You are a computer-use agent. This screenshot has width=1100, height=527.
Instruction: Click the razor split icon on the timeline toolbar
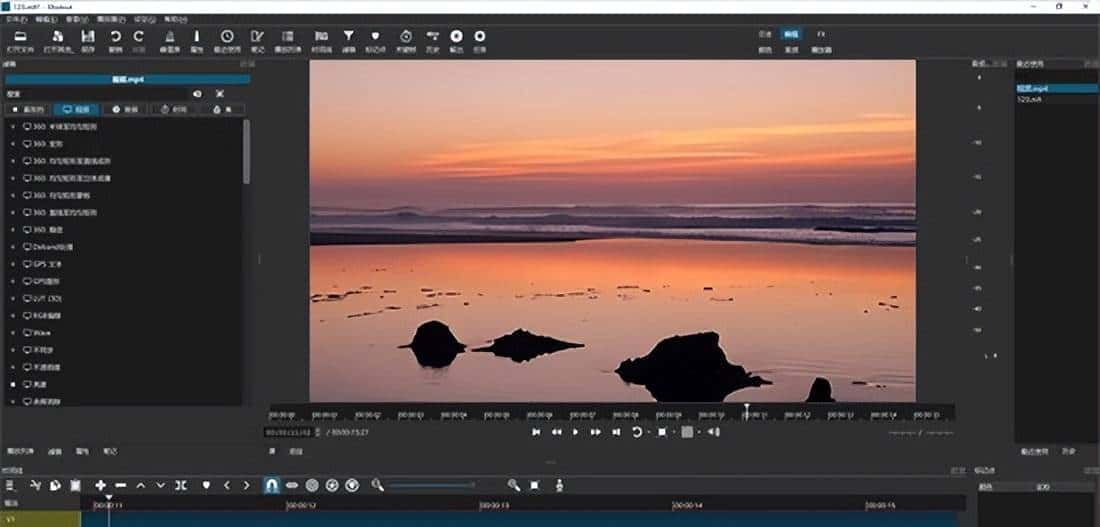[x=181, y=485]
